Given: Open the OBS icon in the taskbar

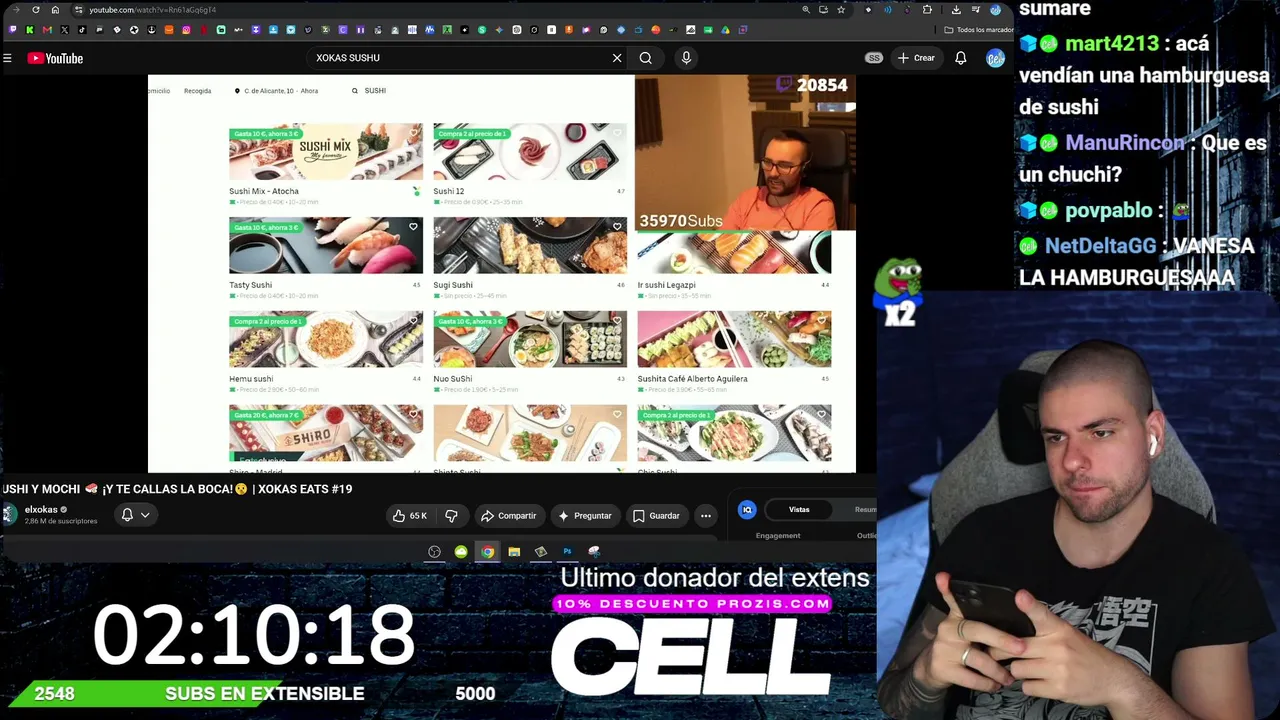Looking at the screenshot, I should click(x=434, y=552).
